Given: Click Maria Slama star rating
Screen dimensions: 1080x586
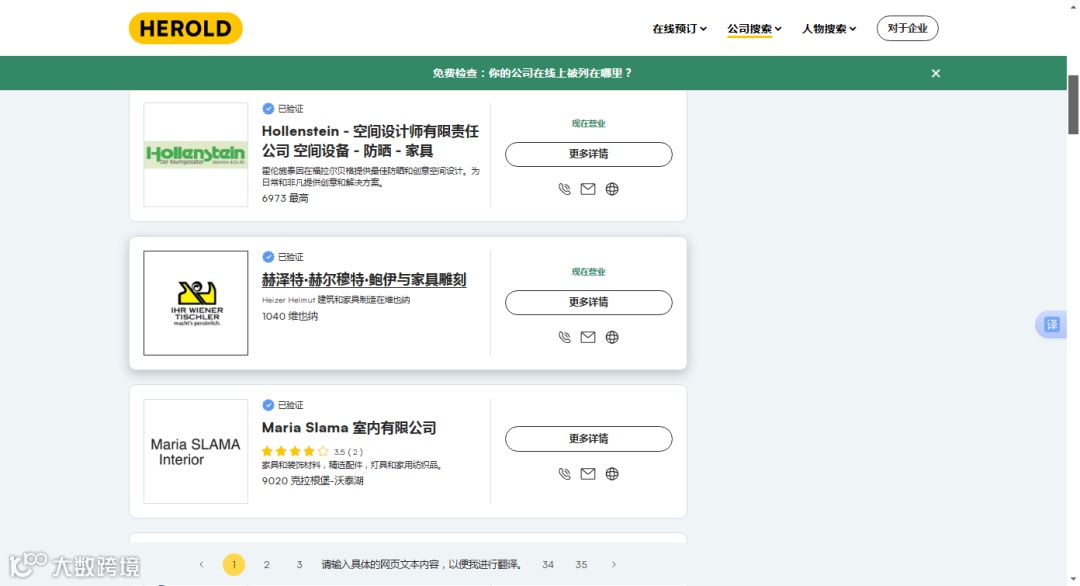Looking at the screenshot, I should (x=295, y=452).
